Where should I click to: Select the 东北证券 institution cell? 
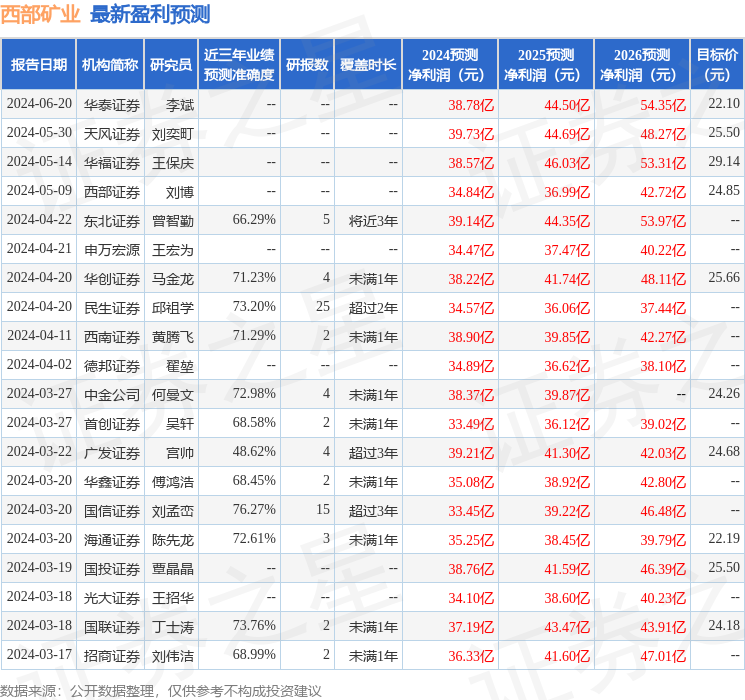point(112,221)
